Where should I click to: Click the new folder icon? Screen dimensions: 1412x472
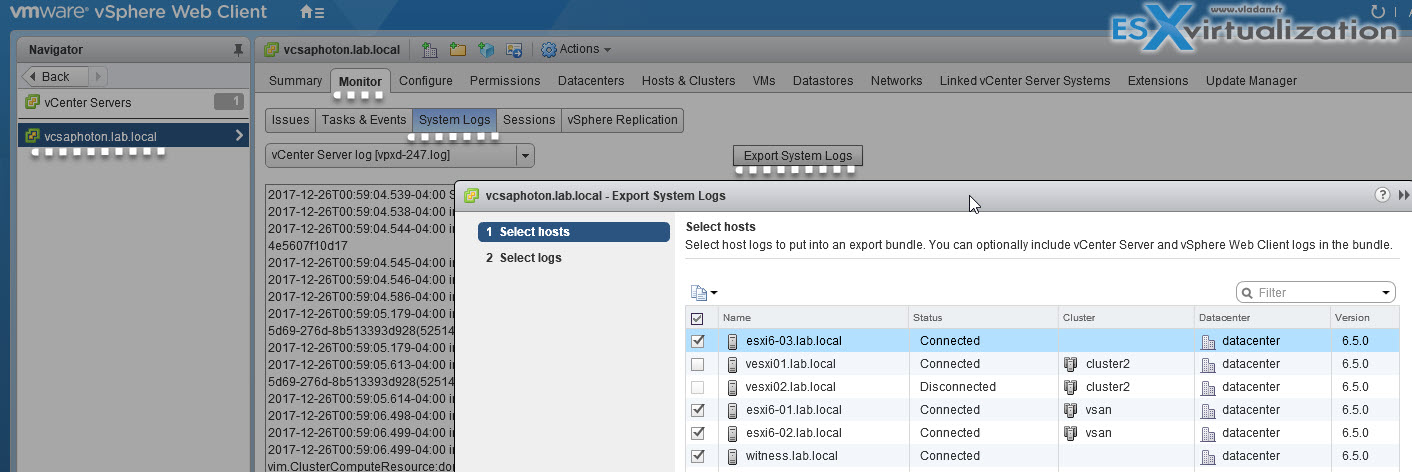click(x=458, y=49)
